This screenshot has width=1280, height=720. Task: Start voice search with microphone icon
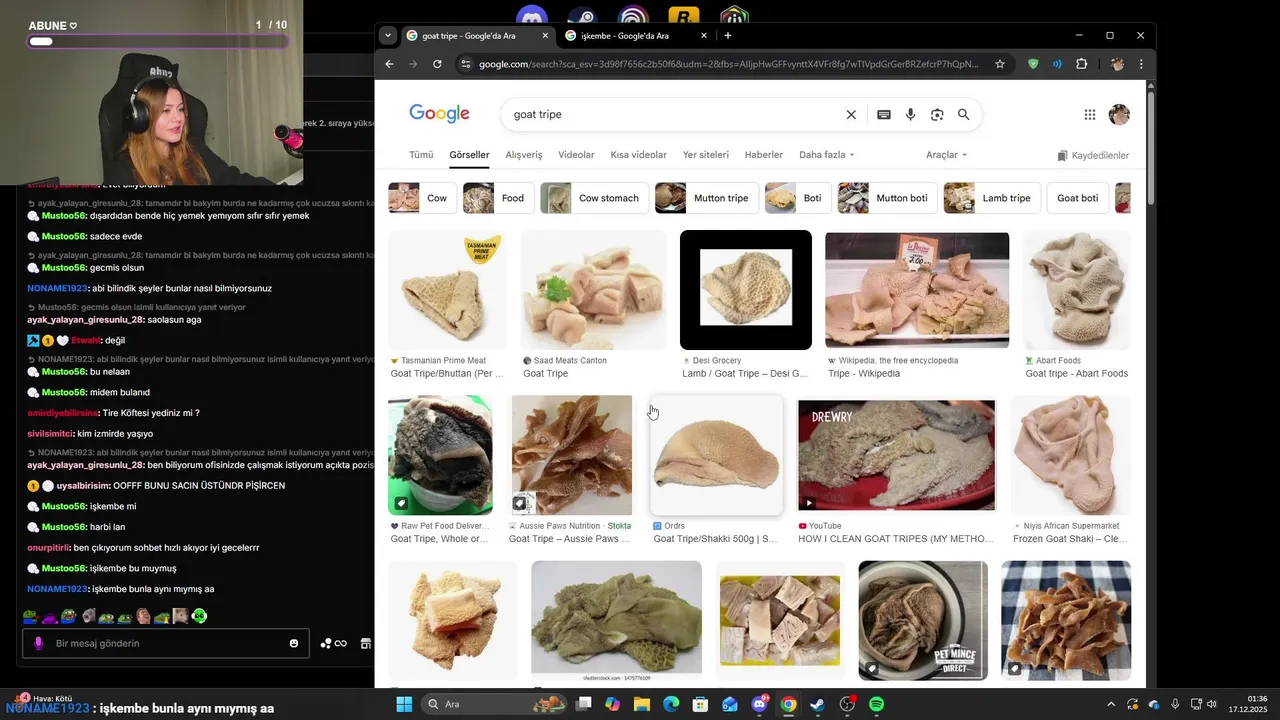coord(910,115)
